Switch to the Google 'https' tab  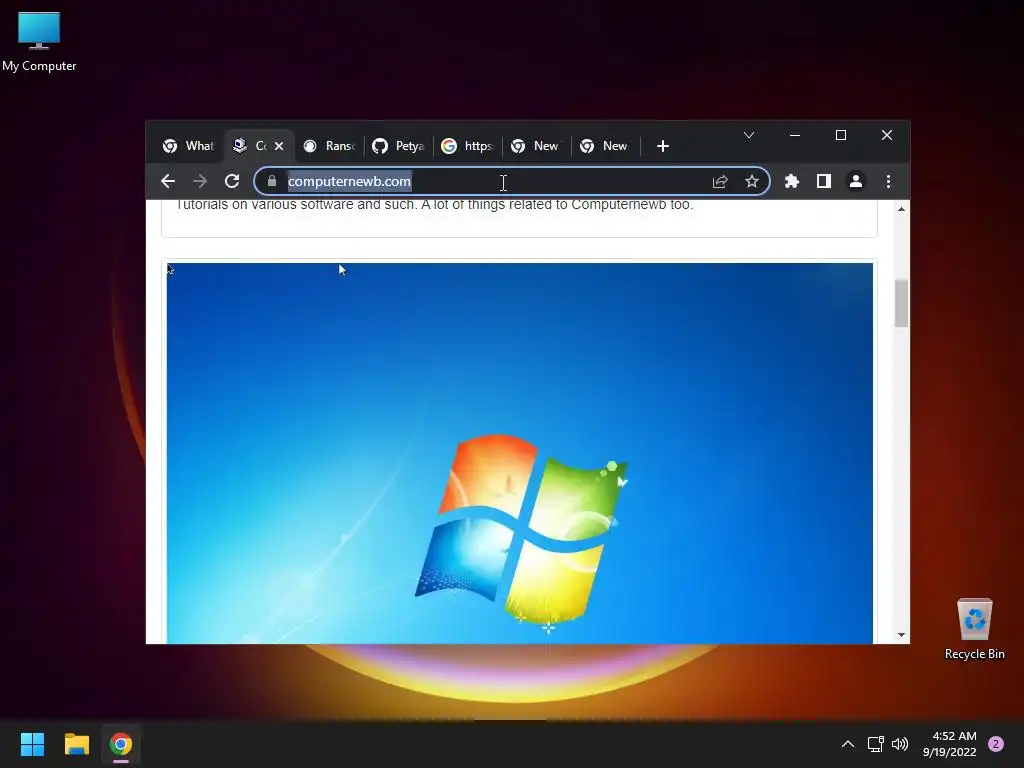click(x=468, y=146)
